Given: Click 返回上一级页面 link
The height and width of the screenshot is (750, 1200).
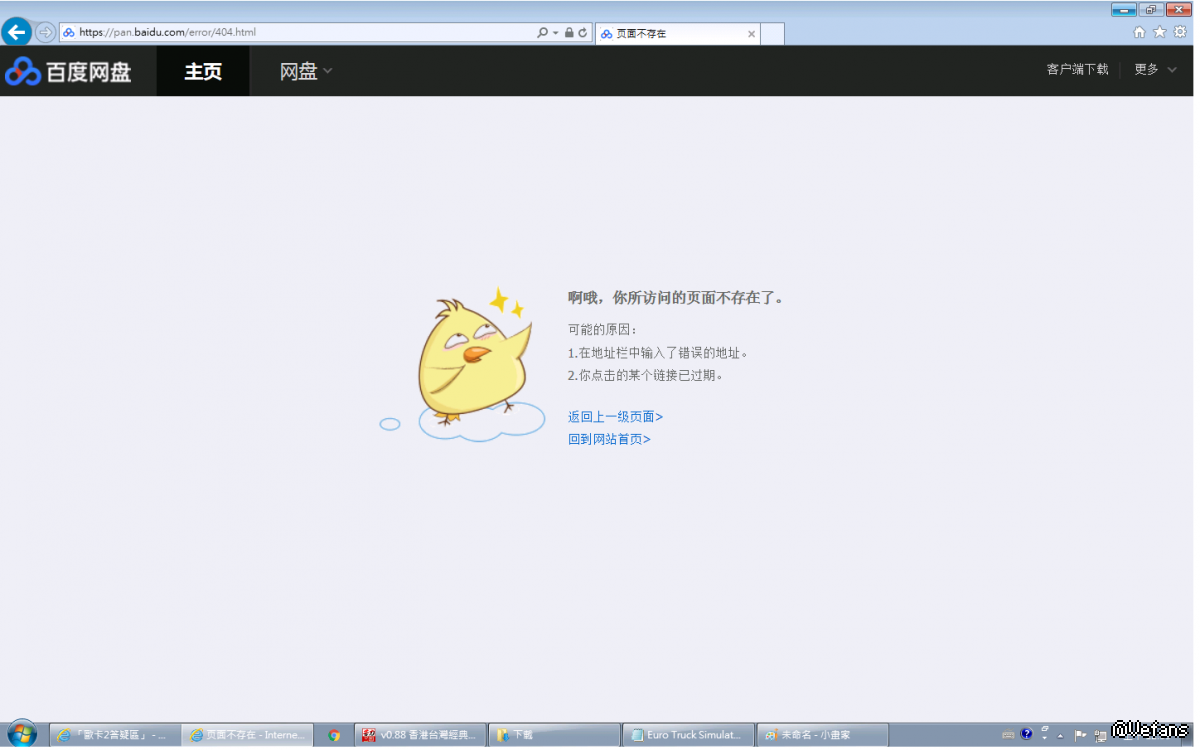Looking at the screenshot, I should pyautogui.click(x=615, y=417).
